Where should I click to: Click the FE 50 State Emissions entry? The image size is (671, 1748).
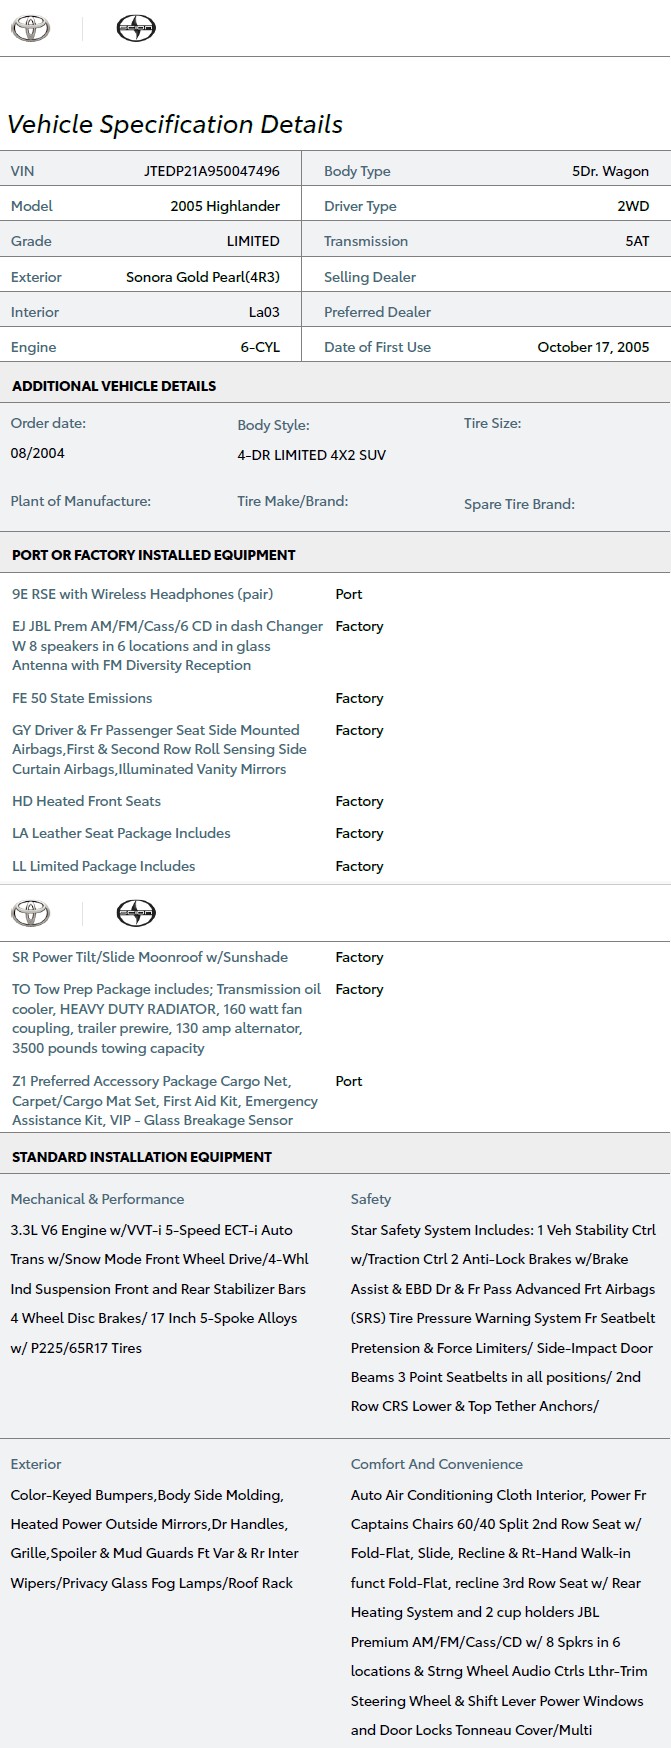tap(82, 698)
